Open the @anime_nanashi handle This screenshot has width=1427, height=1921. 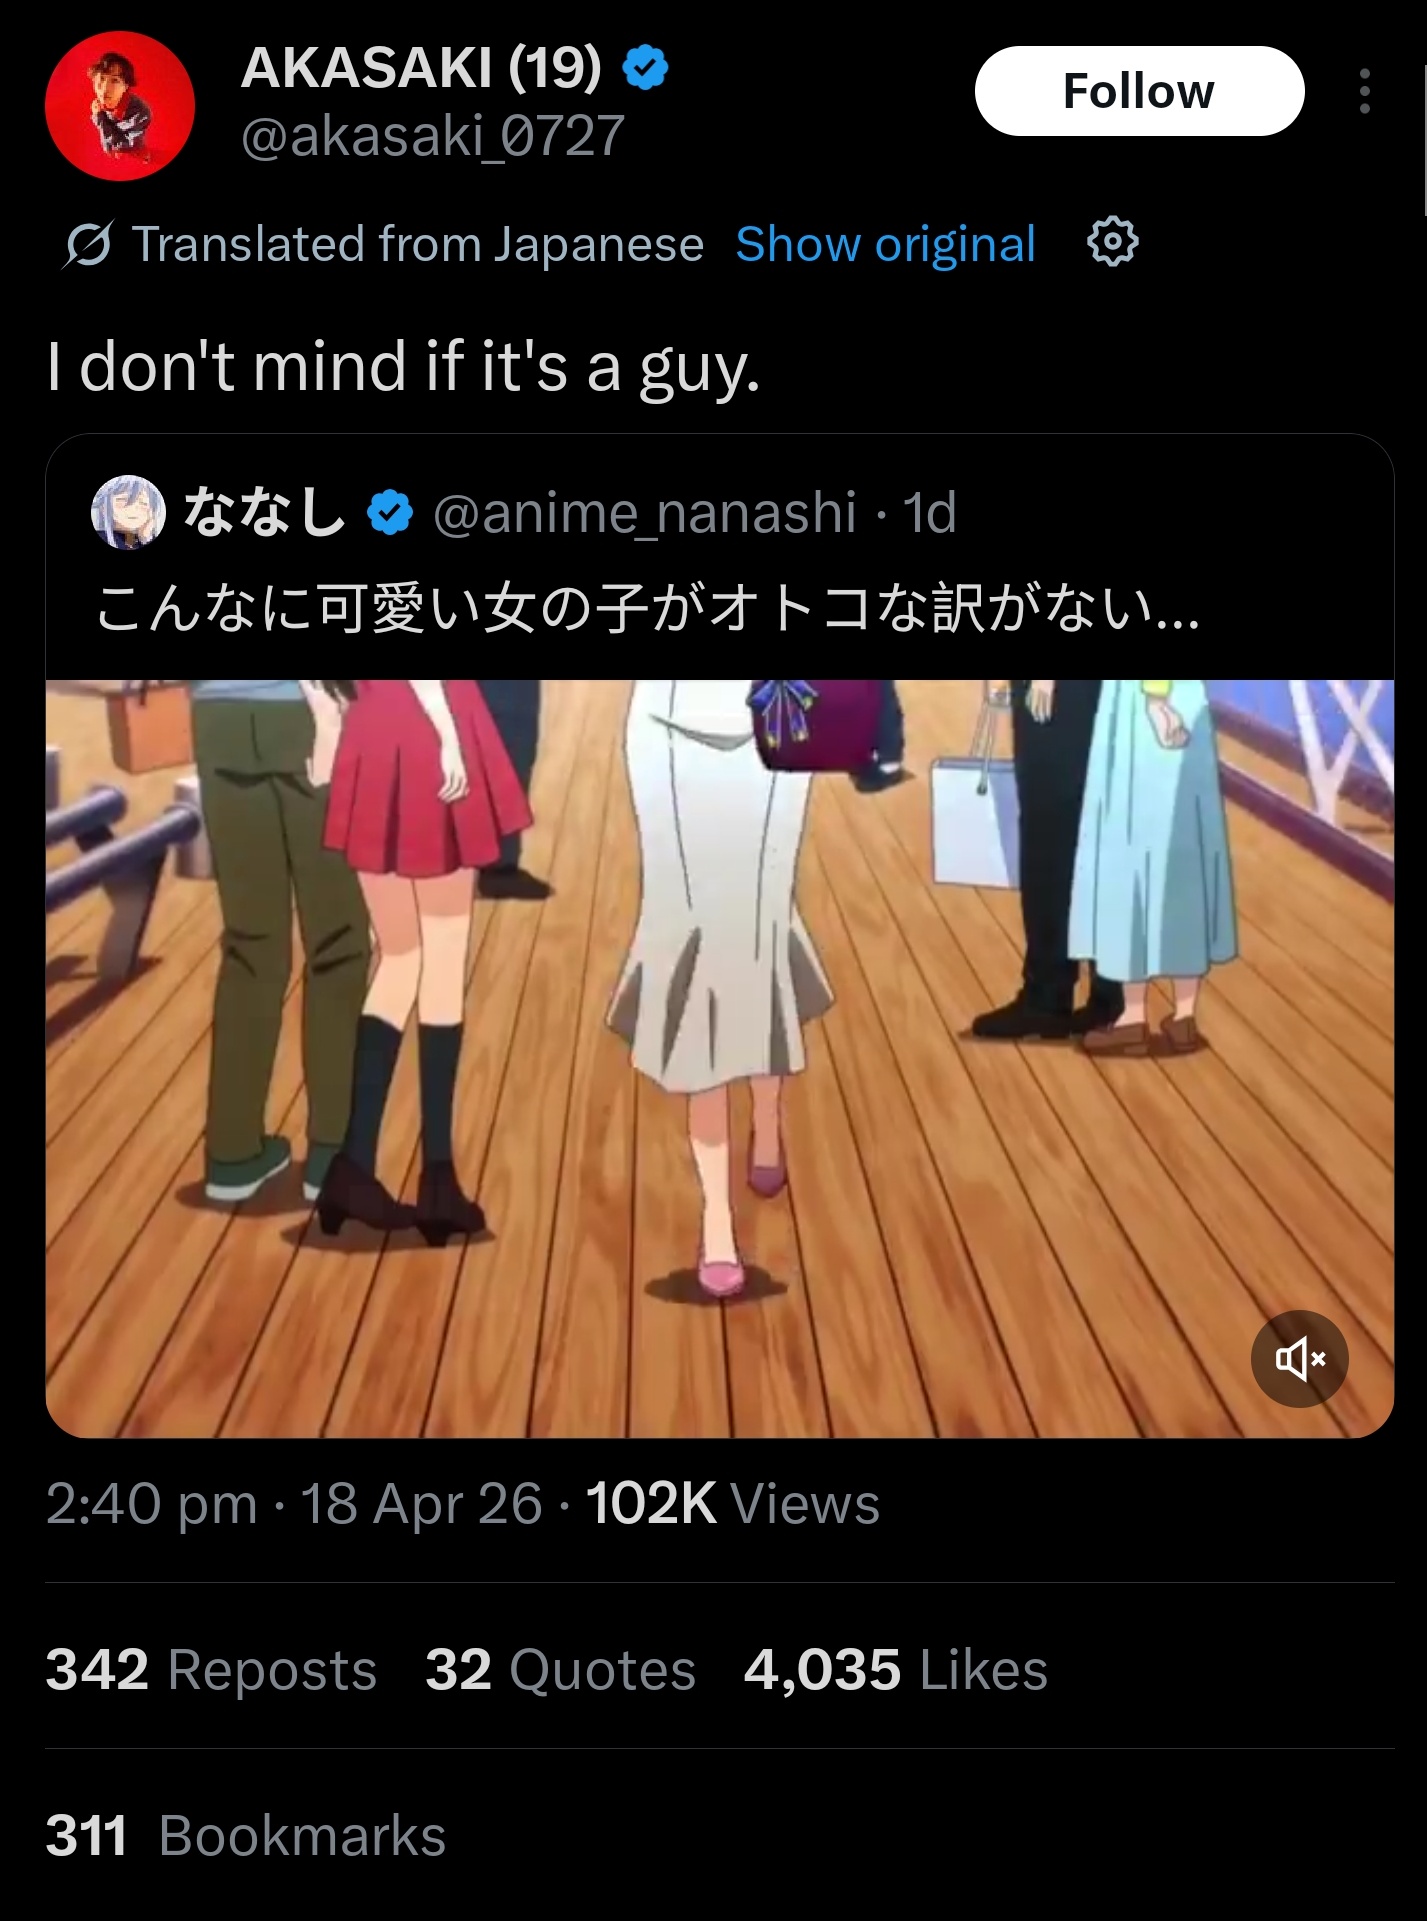click(644, 513)
